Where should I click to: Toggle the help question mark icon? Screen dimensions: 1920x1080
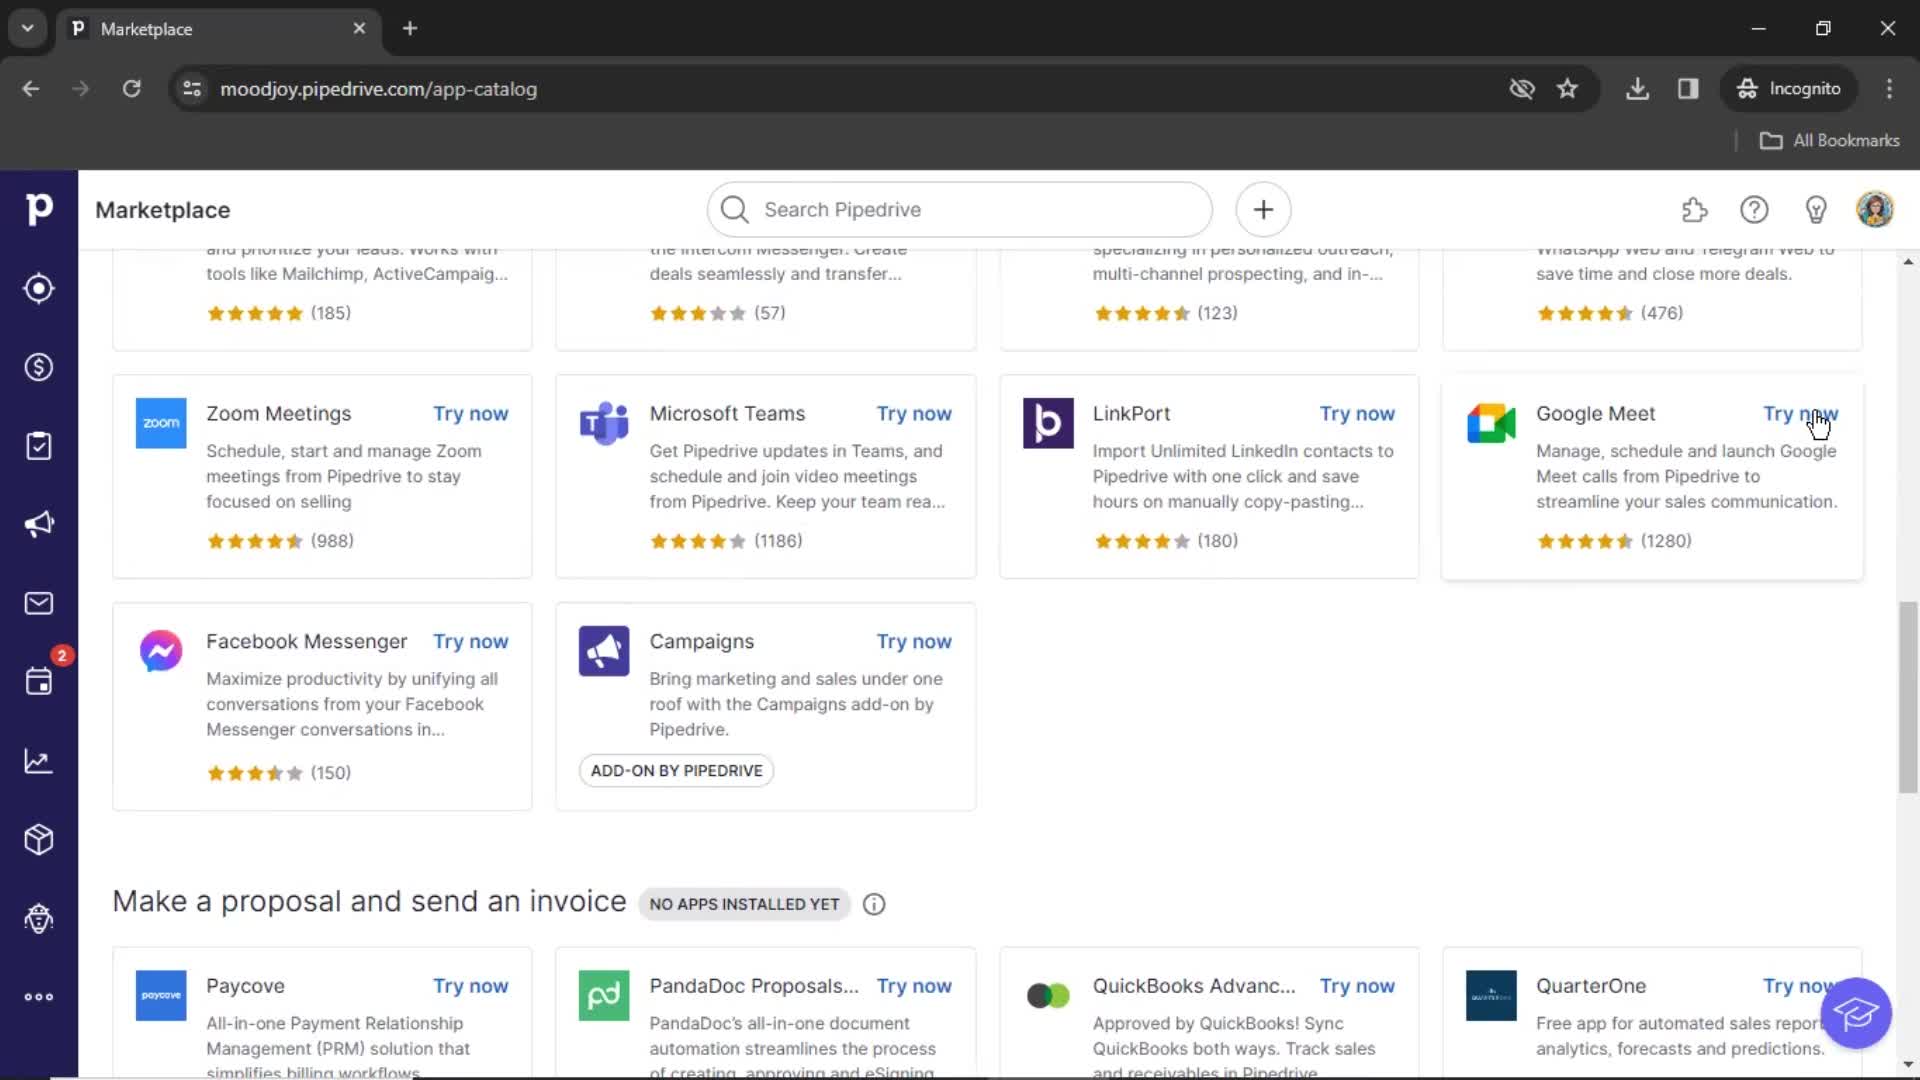[x=1755, y=210]
